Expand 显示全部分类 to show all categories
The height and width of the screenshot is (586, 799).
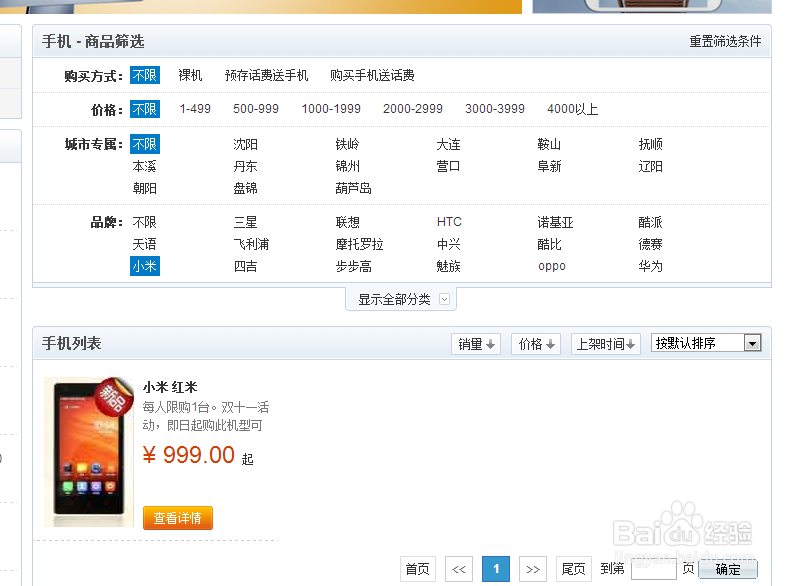tap(401, 299)
